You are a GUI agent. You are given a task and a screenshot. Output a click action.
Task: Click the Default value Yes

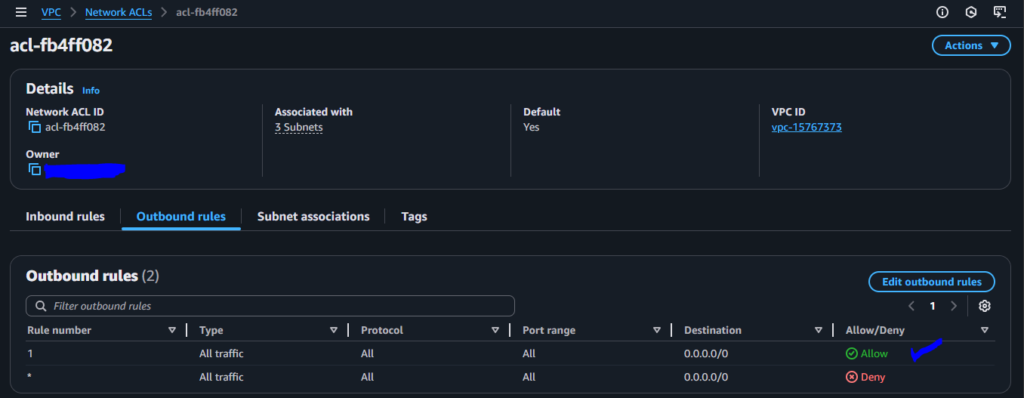click(x=531, y=127)
